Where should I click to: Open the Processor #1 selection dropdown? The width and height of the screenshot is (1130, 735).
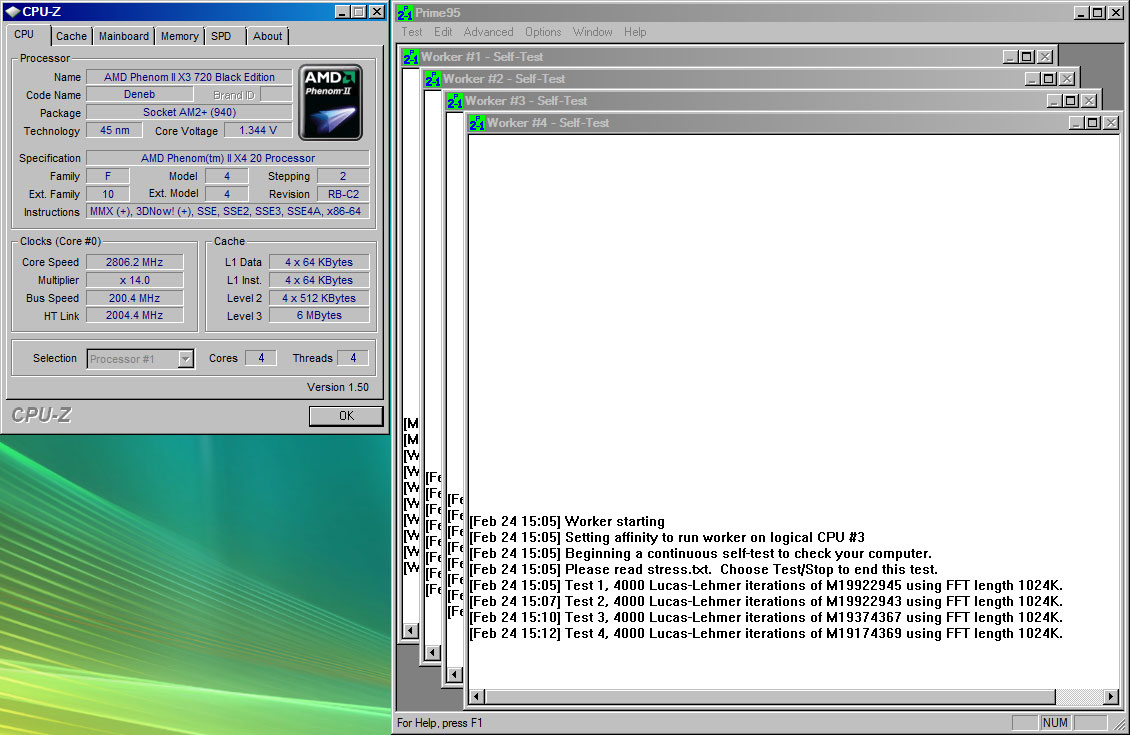(x=186, y=359)
